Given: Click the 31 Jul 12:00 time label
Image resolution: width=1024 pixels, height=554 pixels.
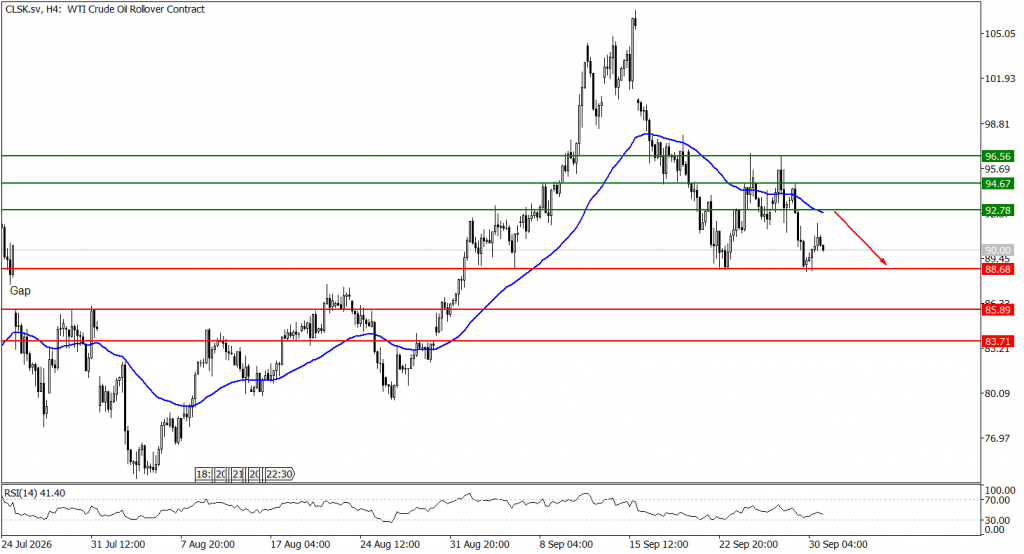Looking at the screenshot, I should coord(118,544).
